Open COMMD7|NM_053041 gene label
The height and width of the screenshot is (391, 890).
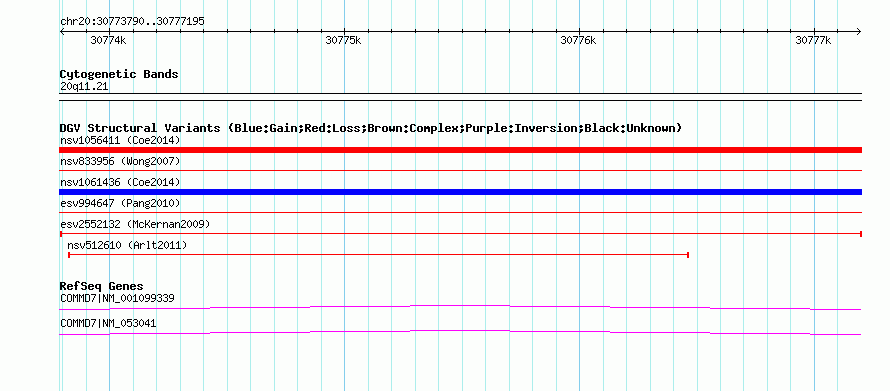[x=108, y=323]
